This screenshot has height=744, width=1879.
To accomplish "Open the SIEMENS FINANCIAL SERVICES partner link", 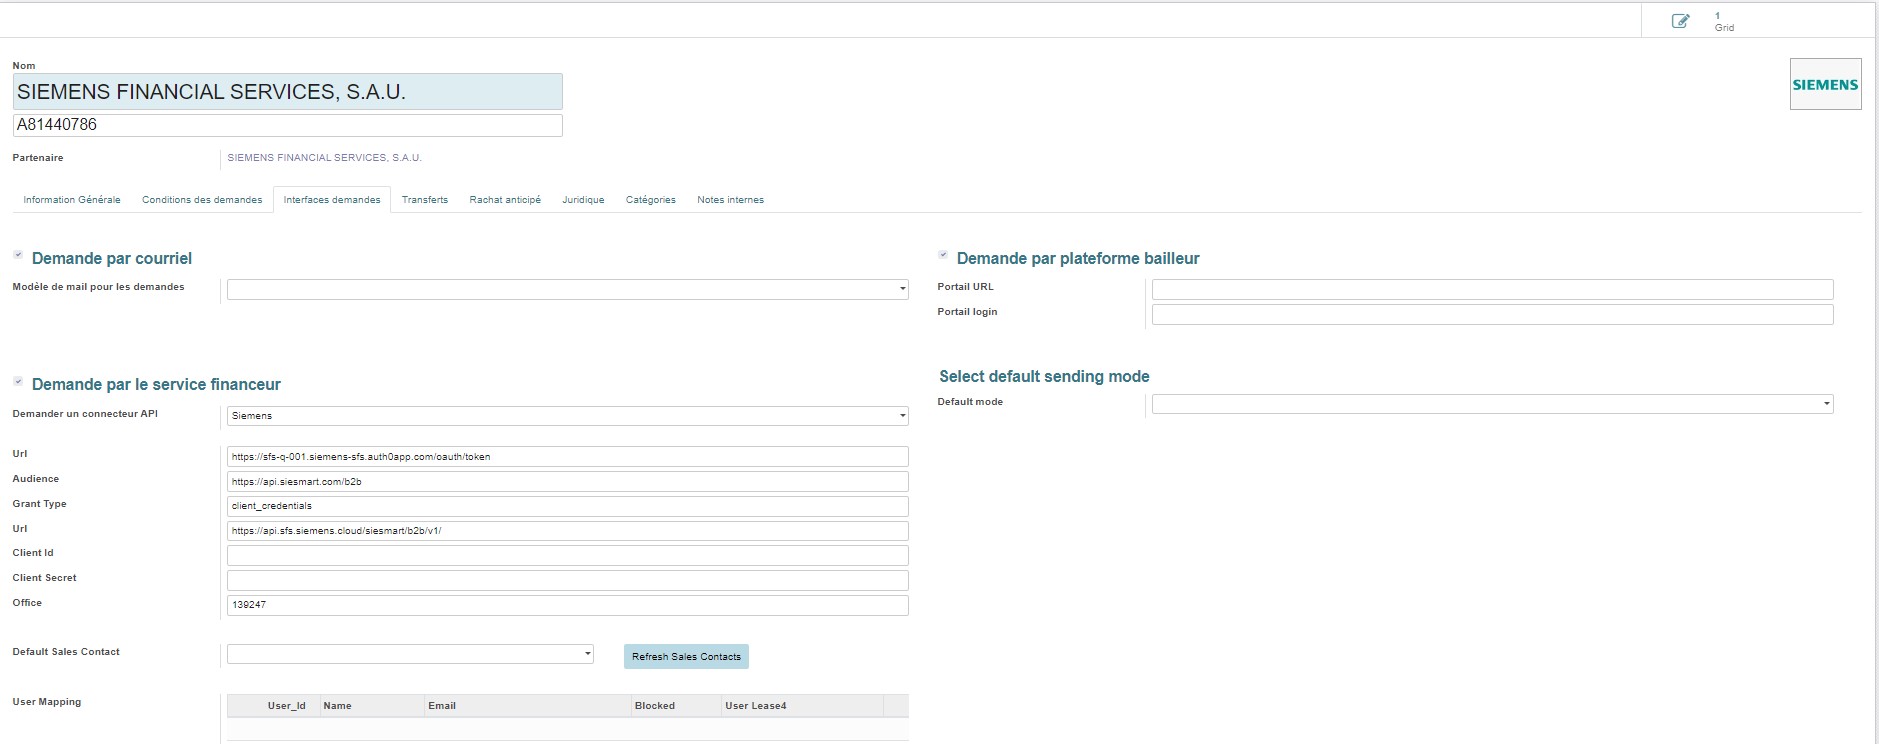I will click(324, 158).
